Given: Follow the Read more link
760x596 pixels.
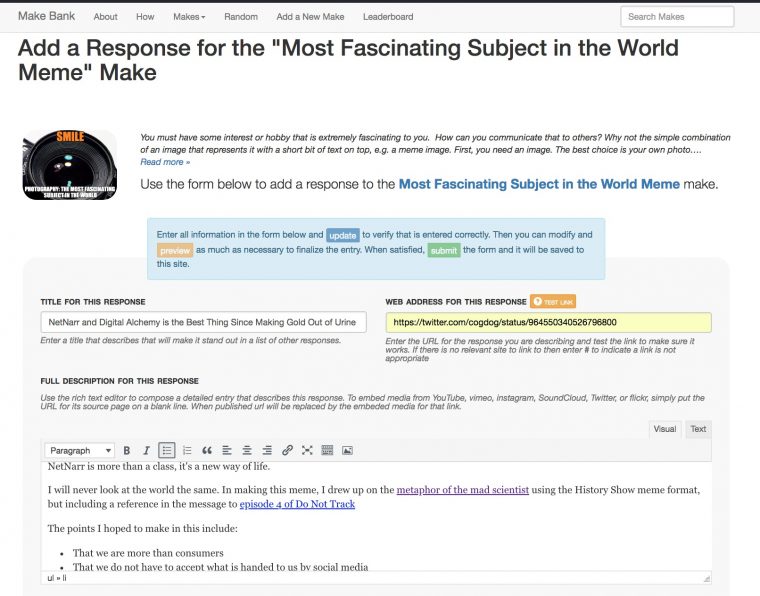Looking at the screenshot, I should coord(165,162).
